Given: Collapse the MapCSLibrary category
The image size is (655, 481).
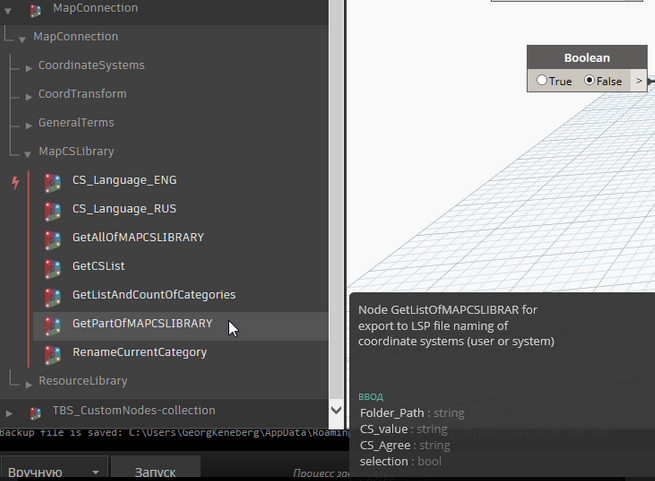Looking at the screenshot, I should point(29,153).
